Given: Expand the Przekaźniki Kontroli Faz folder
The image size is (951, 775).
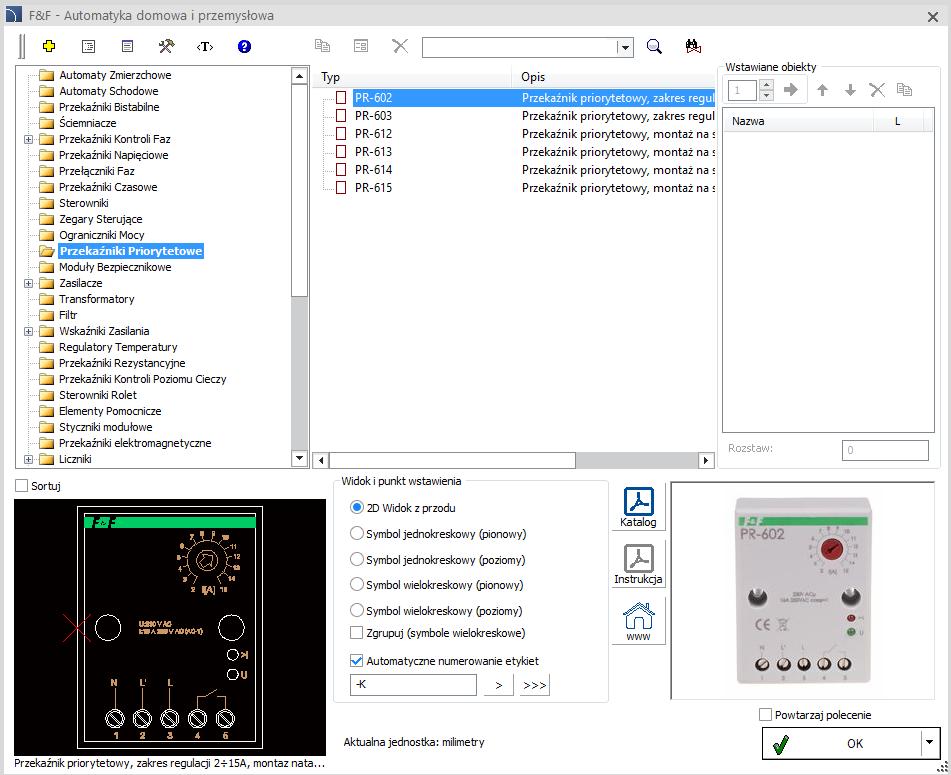Looking at the screenshot, I should [x=28, y=139].
